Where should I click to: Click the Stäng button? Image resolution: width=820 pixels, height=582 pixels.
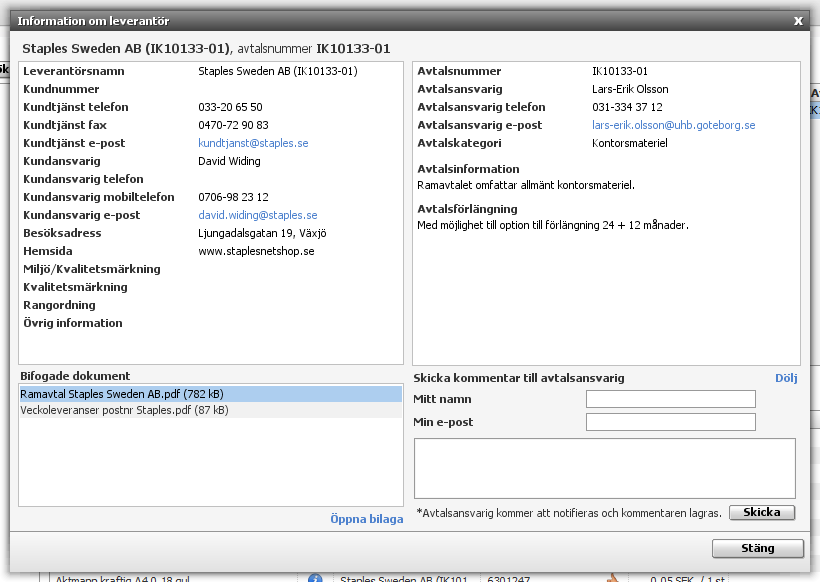757,548
